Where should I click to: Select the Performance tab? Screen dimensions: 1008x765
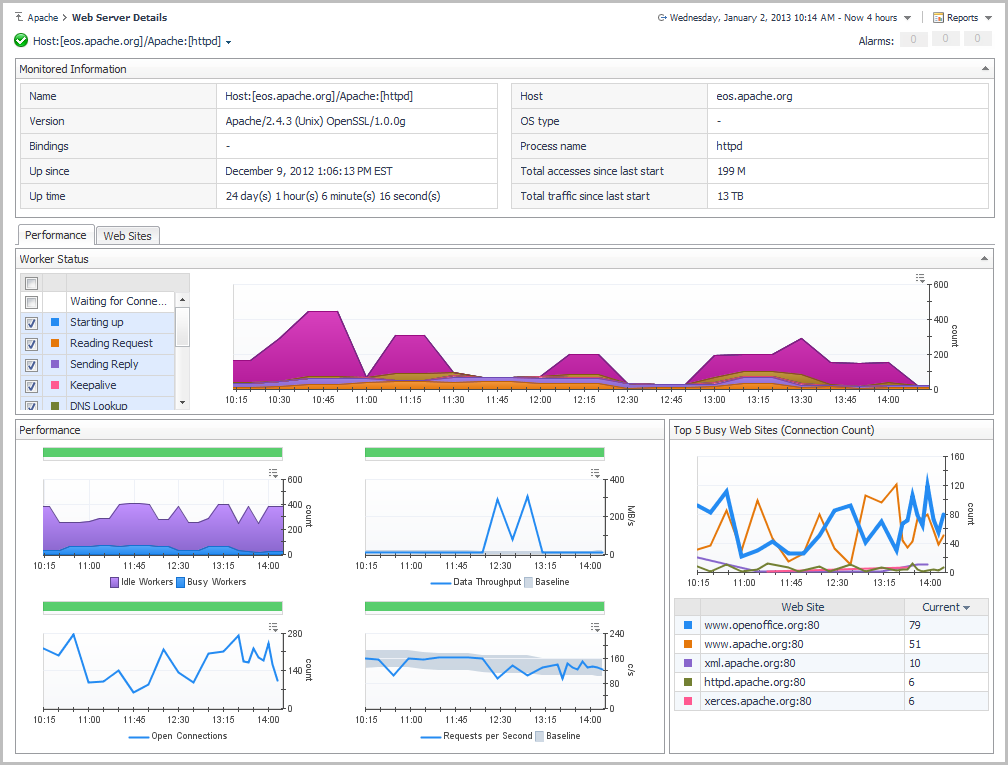point(56,236)
